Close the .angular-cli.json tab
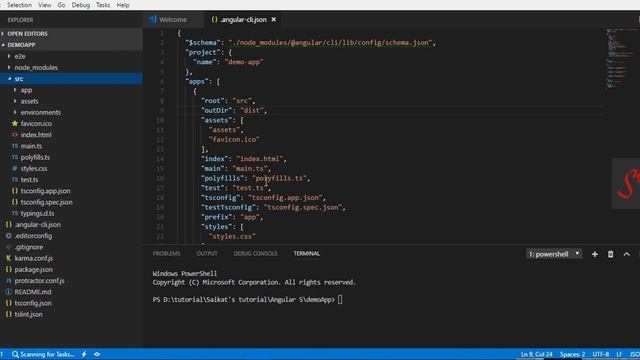This screenshot has height=360, width=640. 273,20
